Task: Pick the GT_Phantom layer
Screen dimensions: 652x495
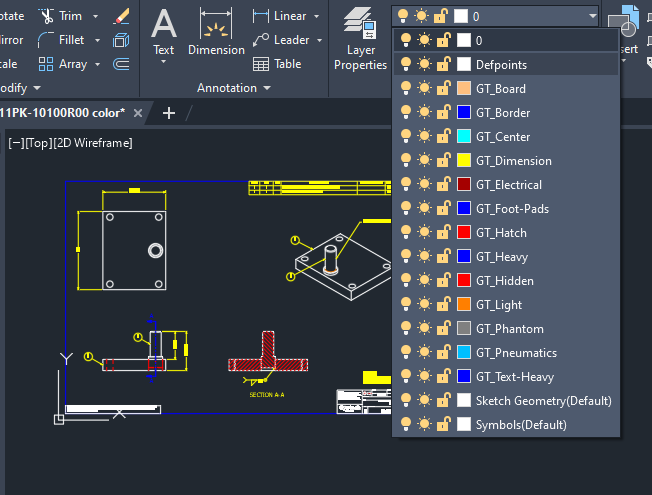Action: [x=506, y=328]
